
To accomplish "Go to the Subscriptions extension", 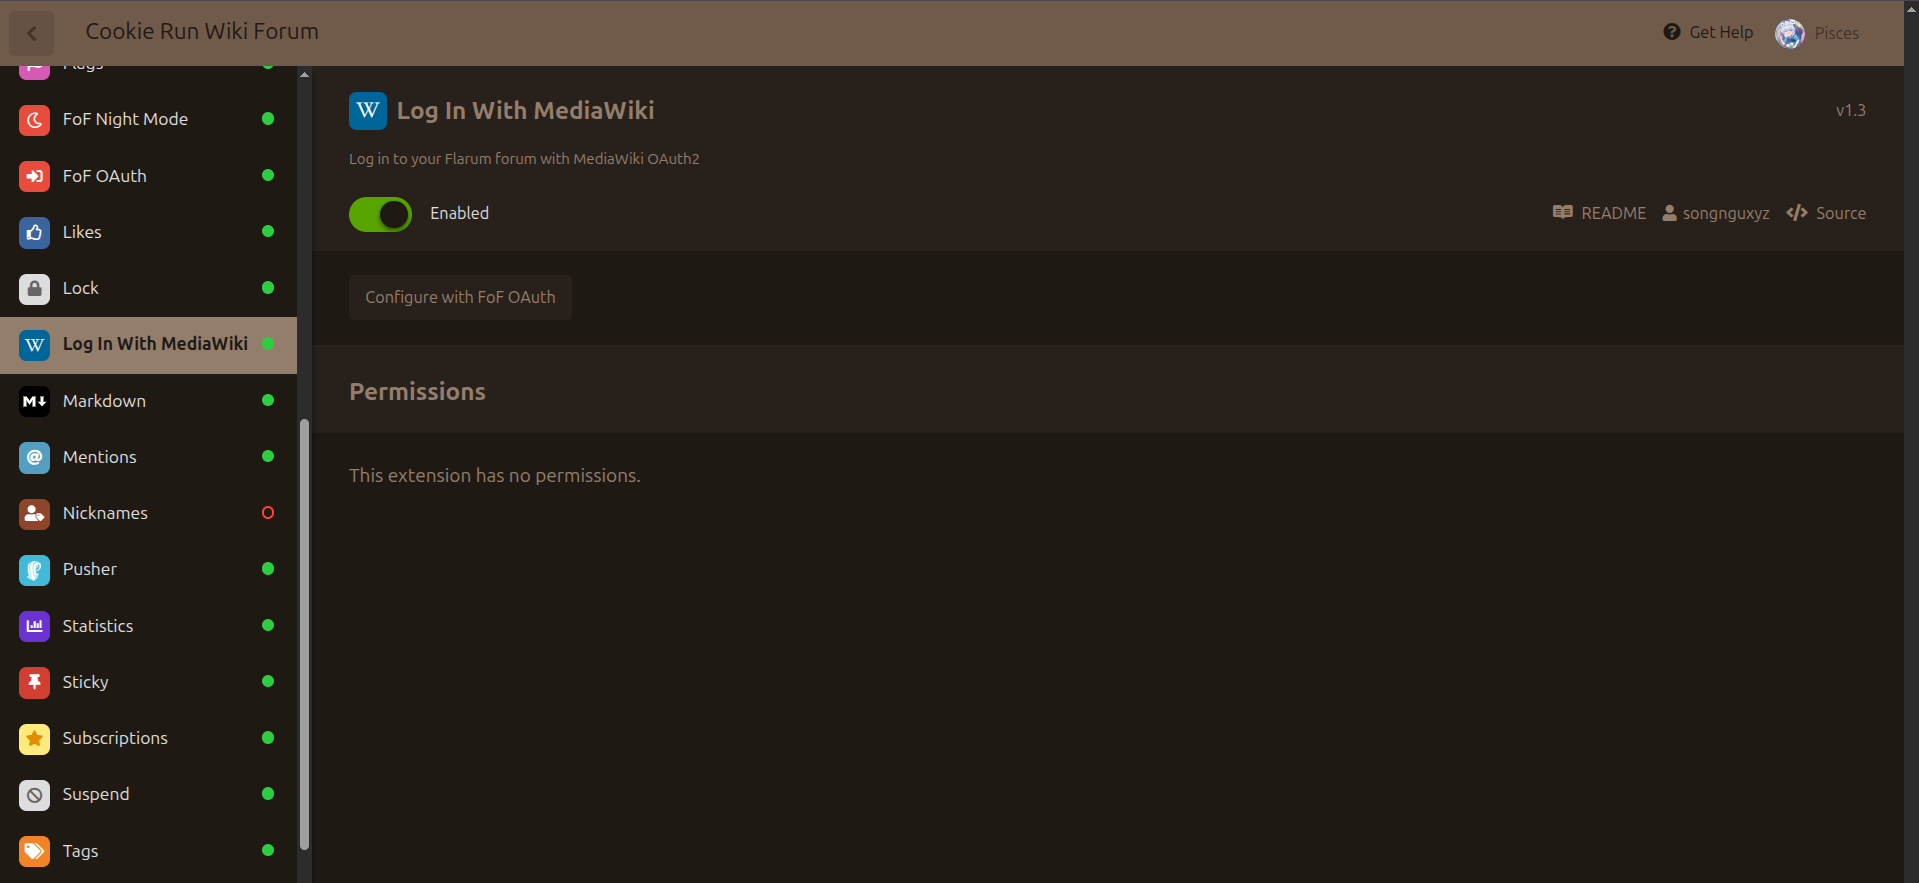I will point(148,738).
